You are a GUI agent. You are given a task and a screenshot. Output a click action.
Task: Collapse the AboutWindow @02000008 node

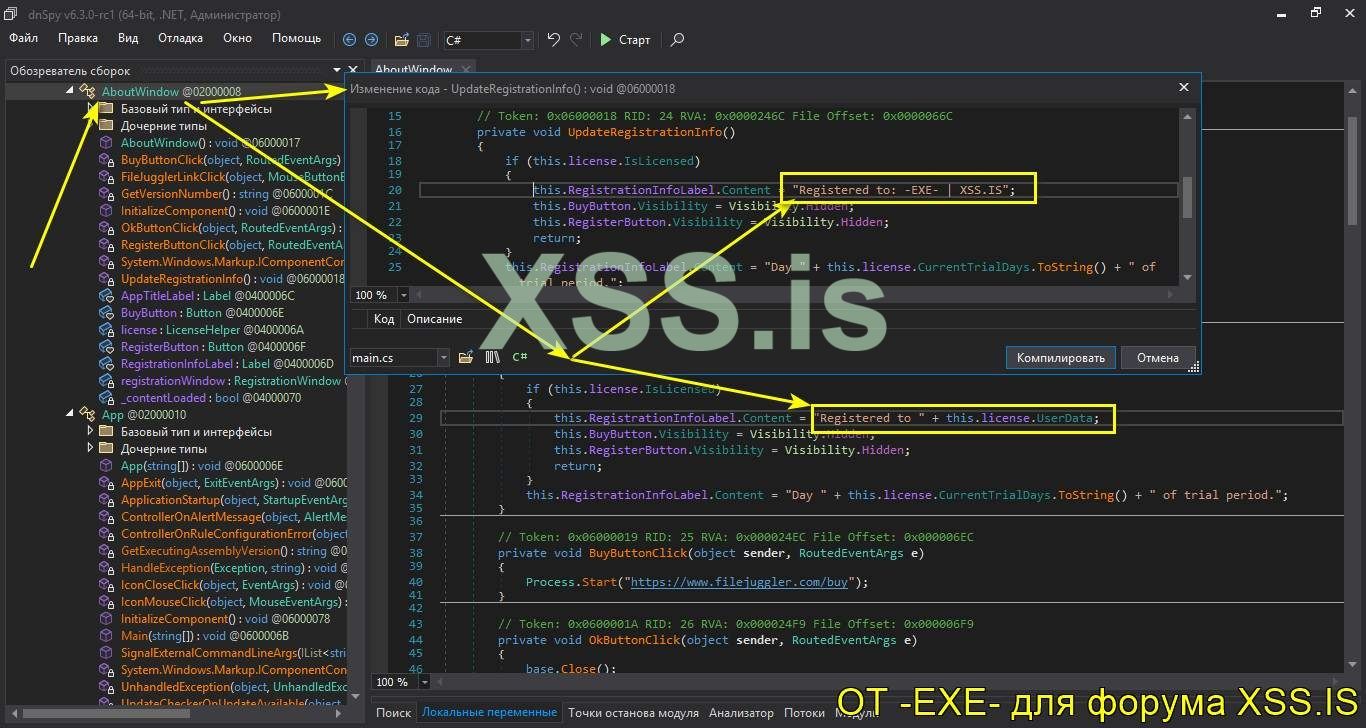pos(70,91)
